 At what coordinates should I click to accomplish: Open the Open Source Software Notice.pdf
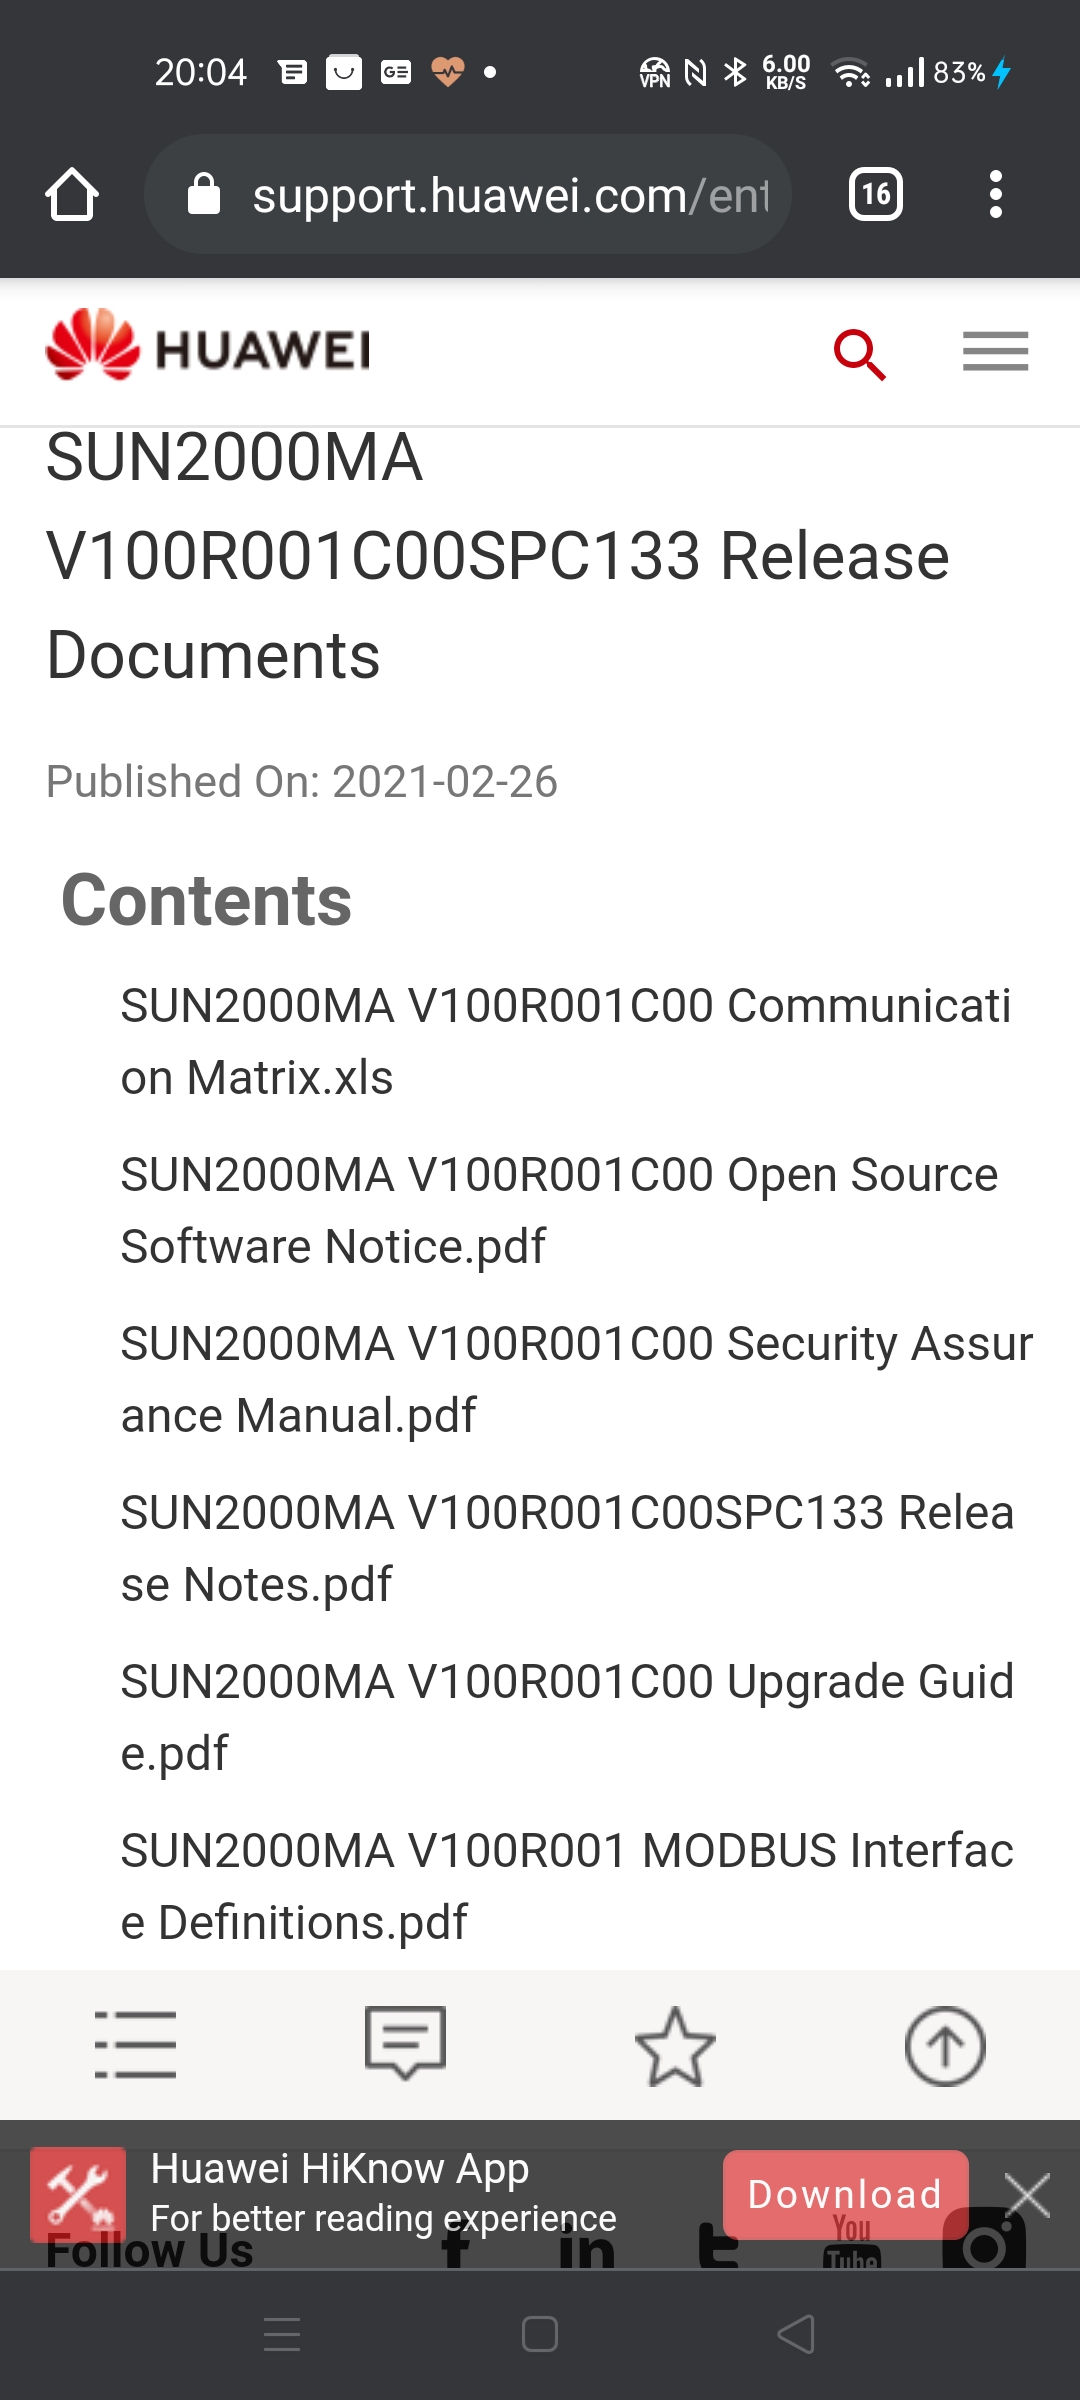click(560, 1210)
